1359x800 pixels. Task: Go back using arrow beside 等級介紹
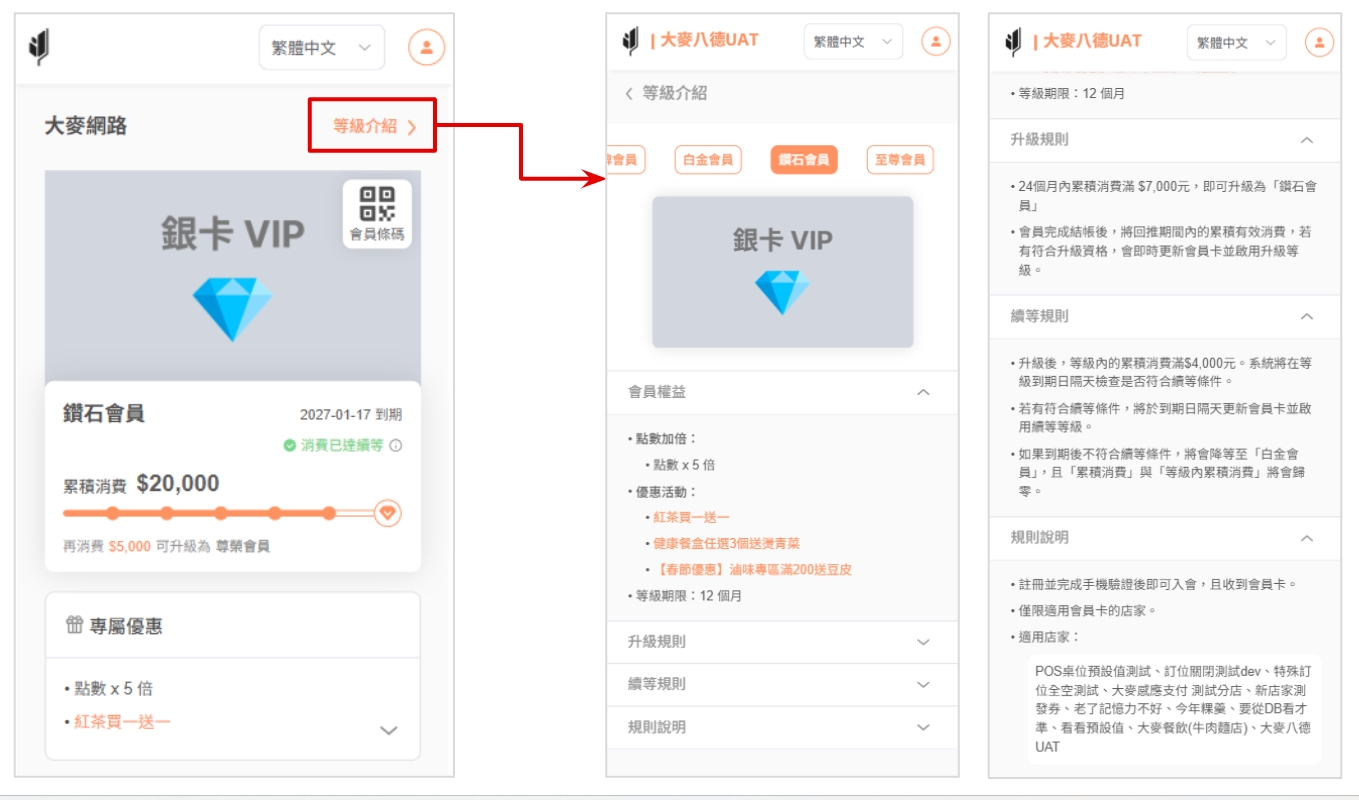click(x=629, y=94)
